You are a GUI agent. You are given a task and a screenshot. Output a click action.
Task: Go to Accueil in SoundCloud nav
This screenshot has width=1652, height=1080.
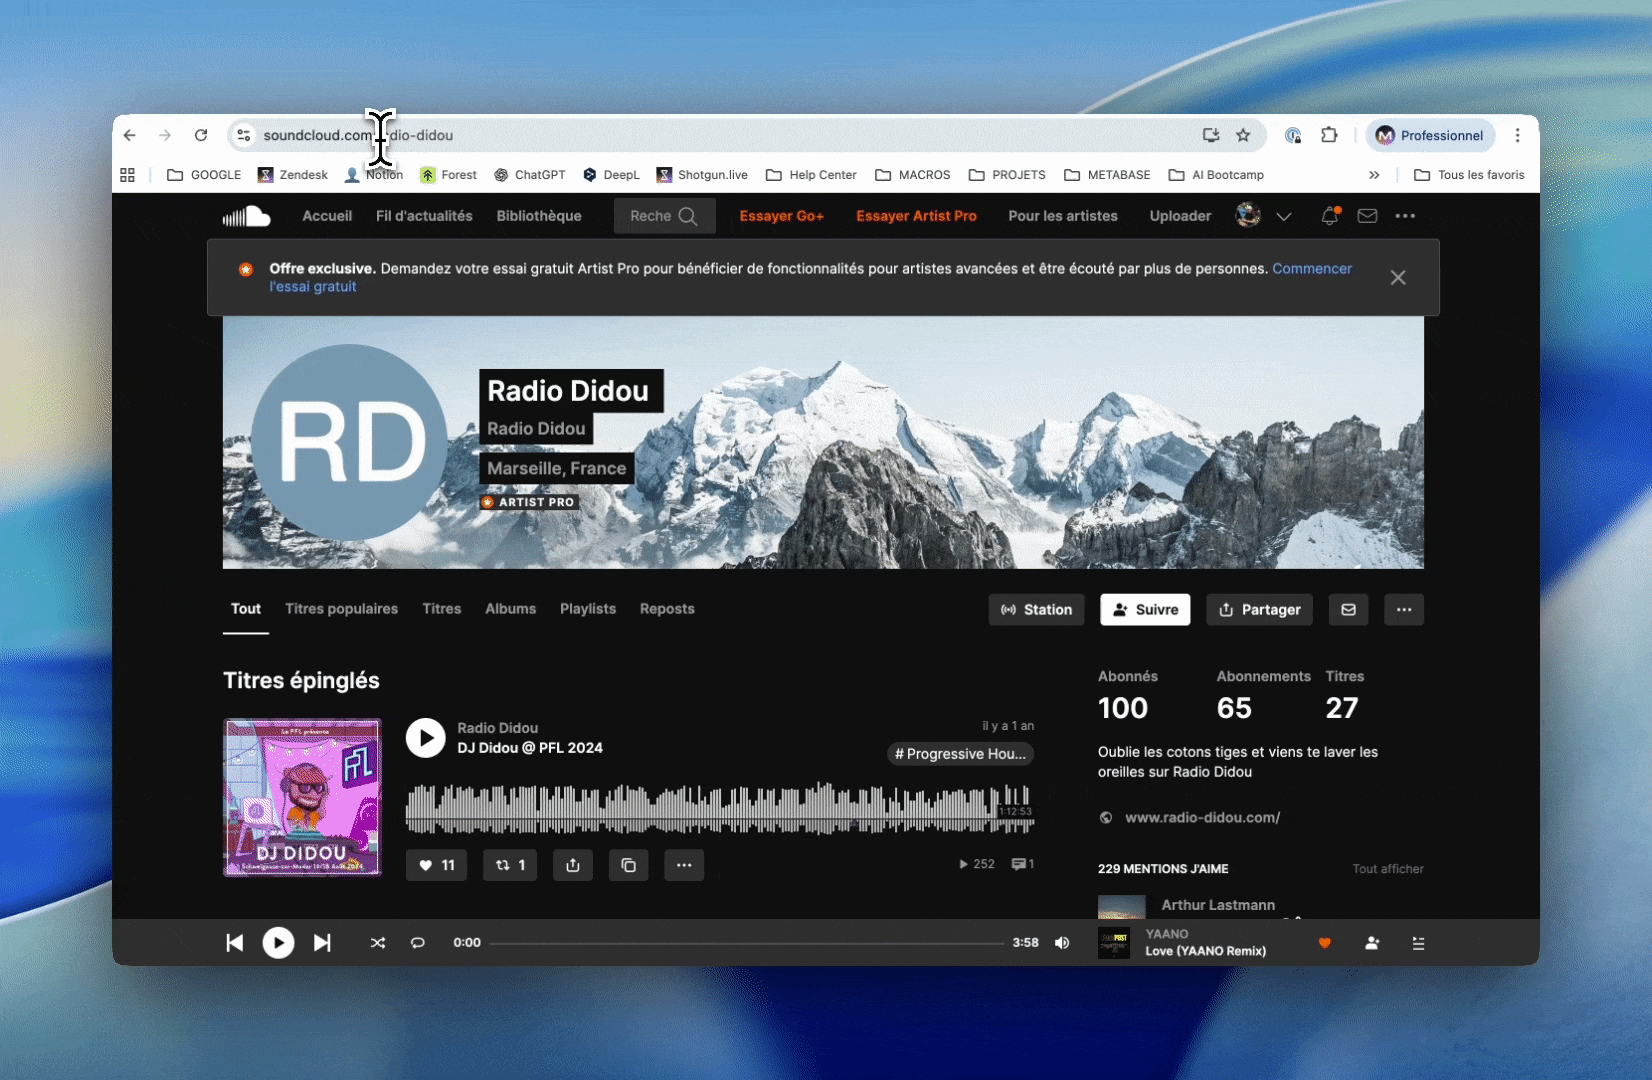pyautogui.click(x=327, y=216)
